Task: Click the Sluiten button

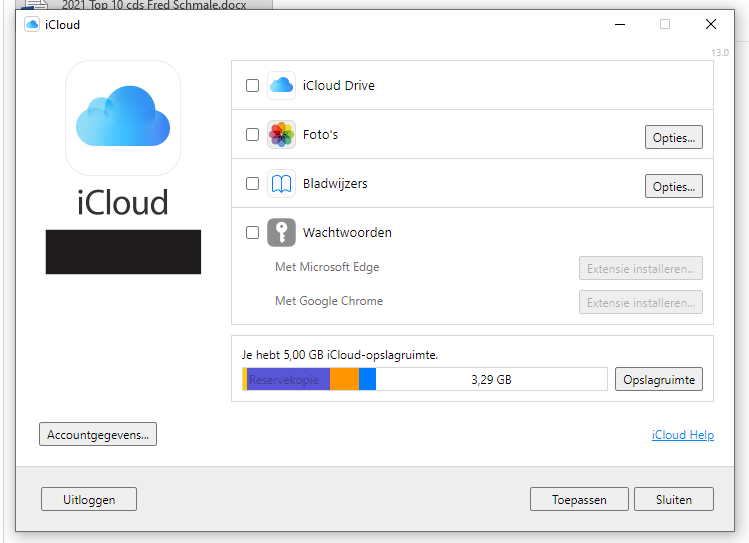Action: (x=674, y=499)
